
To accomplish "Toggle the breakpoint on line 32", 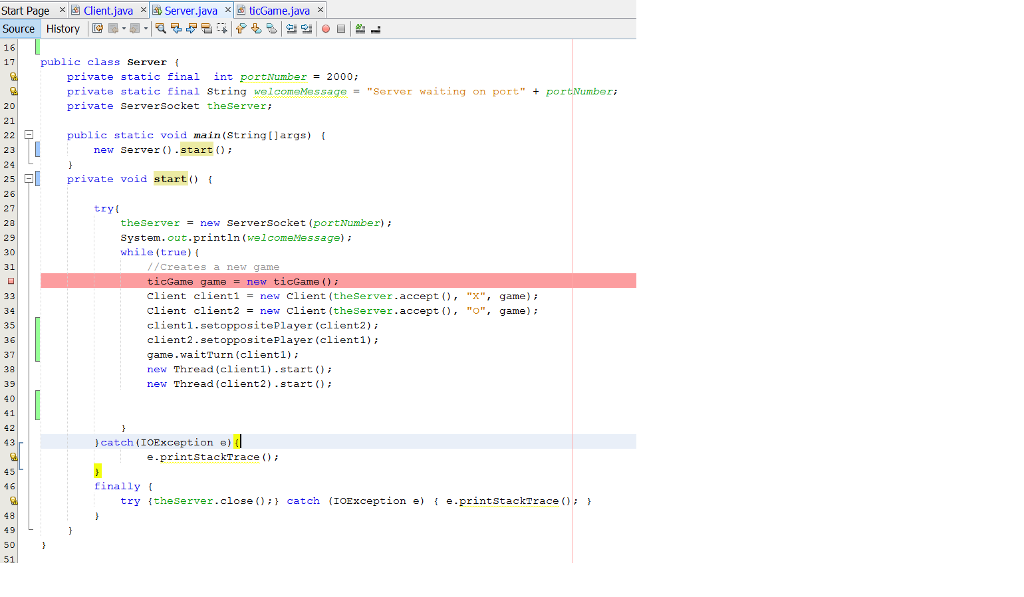I will click(x=9, y=281).
